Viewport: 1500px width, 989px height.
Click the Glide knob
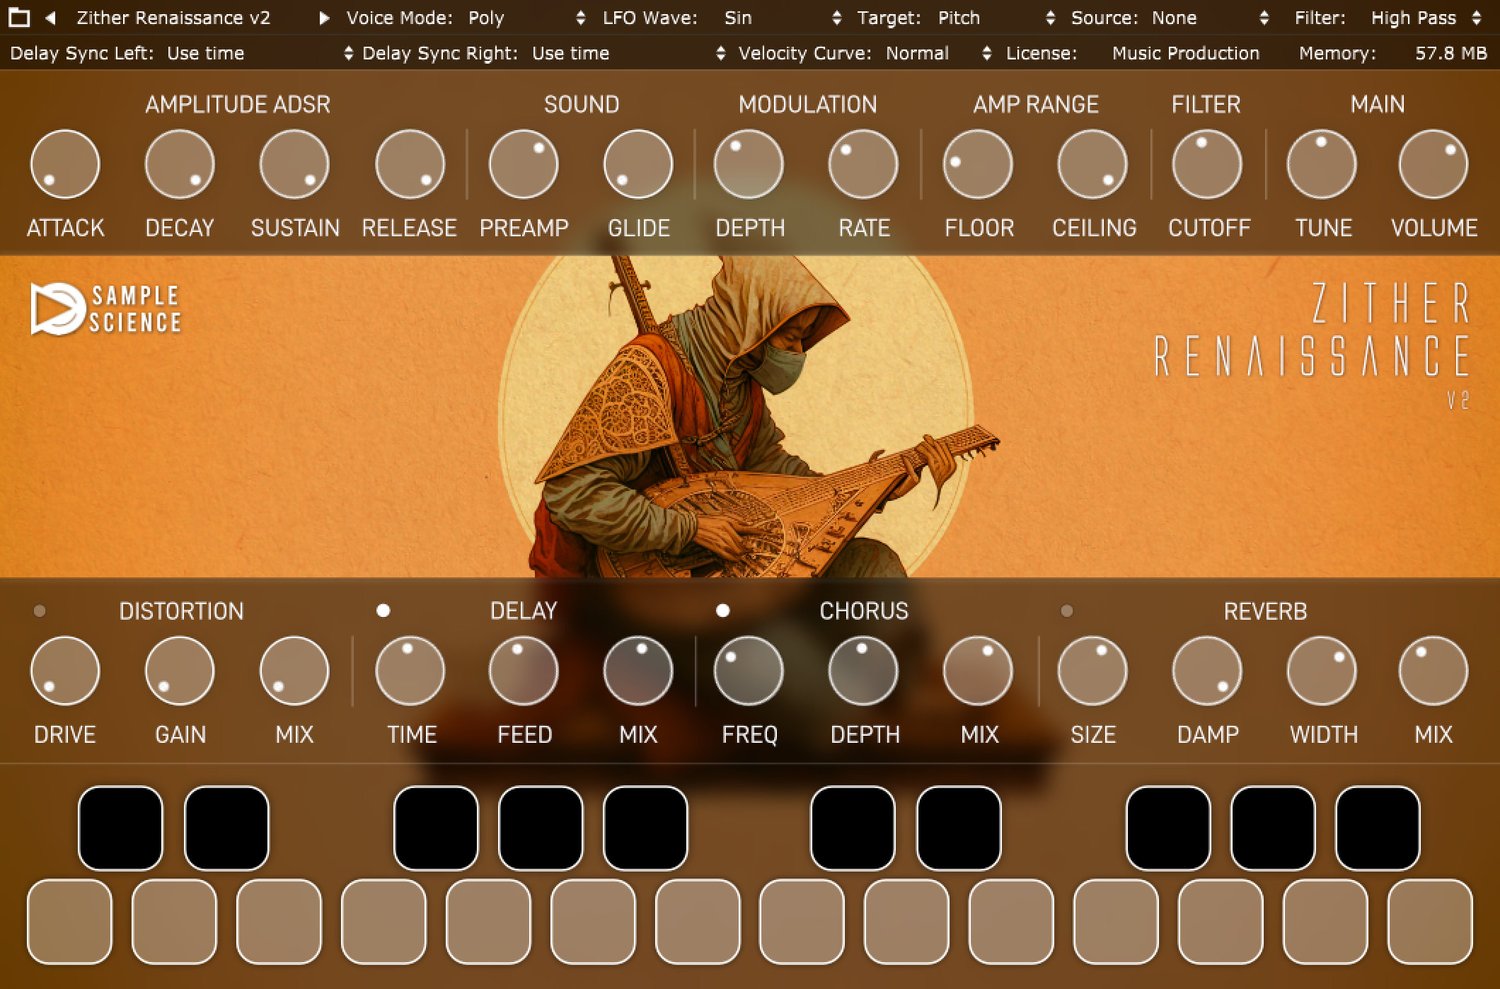pyautogui.click(x=639, y=165)
